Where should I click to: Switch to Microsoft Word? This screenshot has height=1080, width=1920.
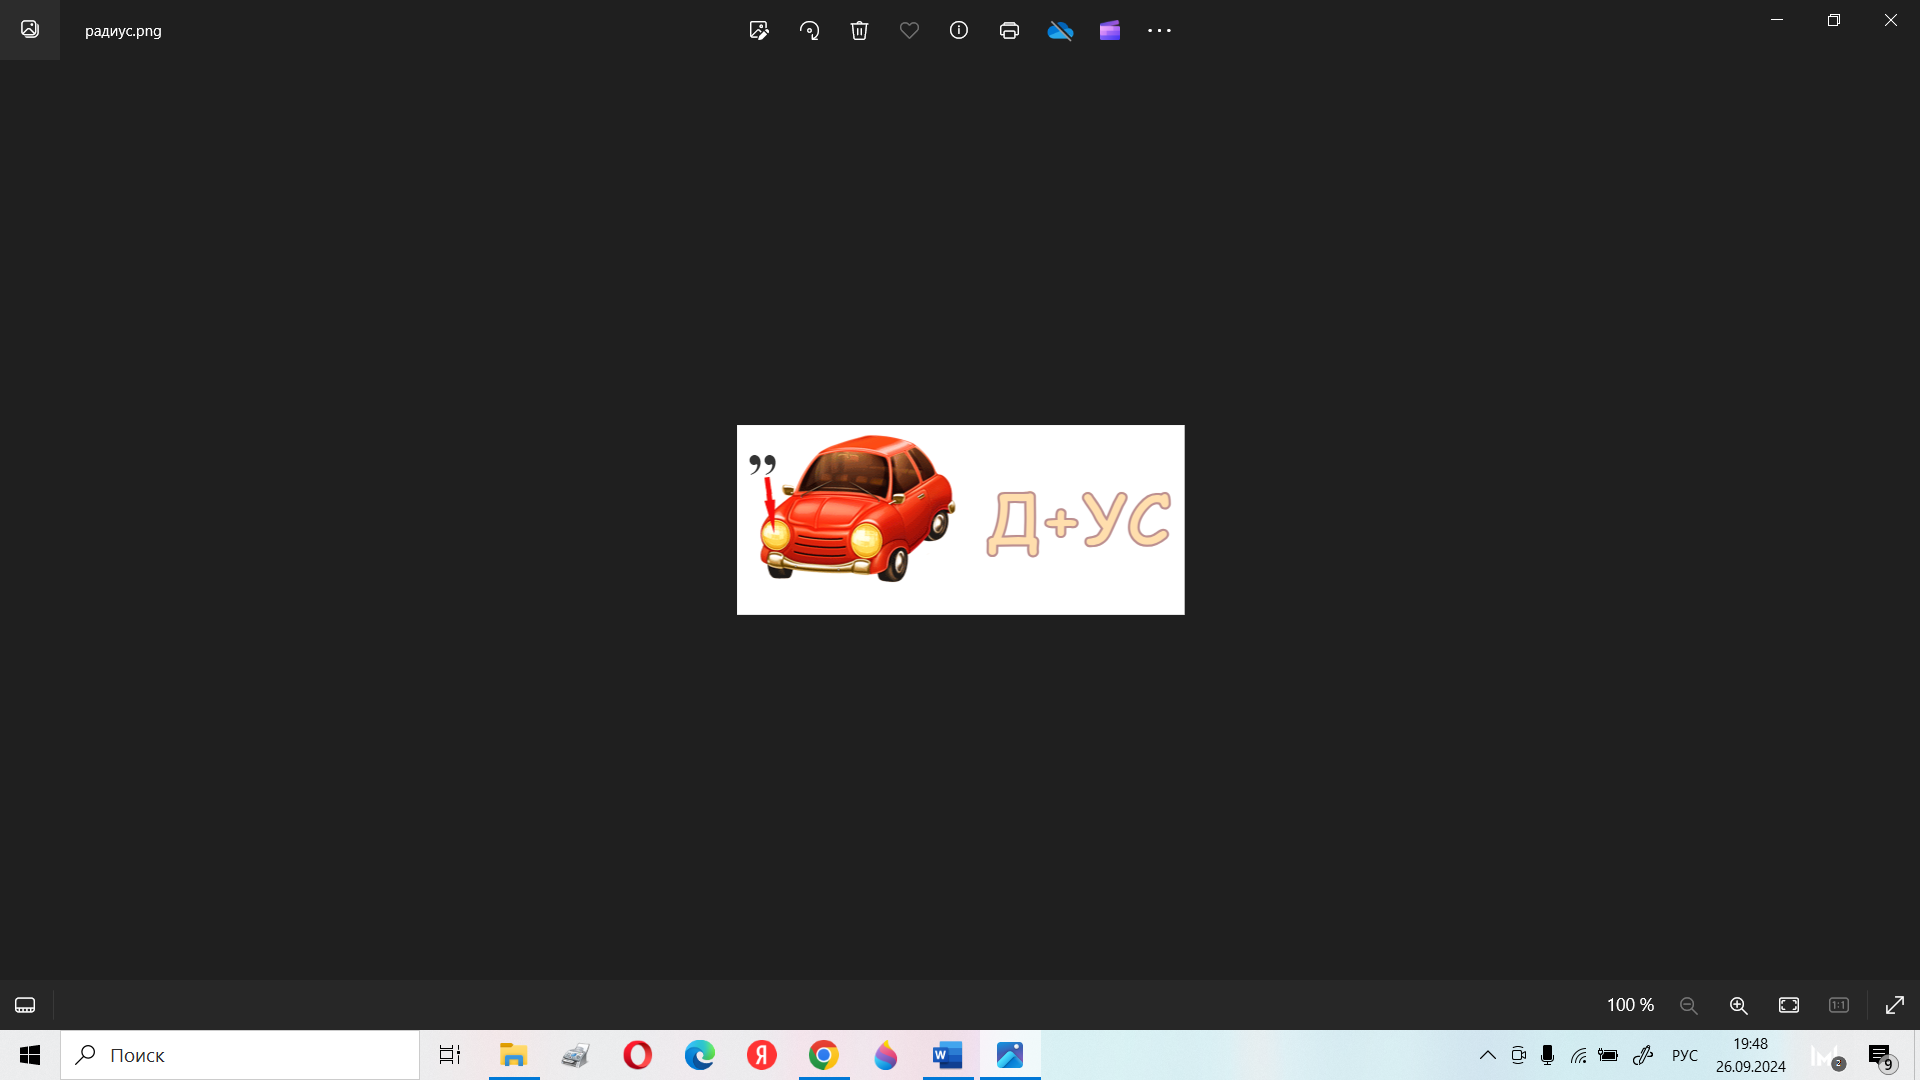(x=948, y=1055)
